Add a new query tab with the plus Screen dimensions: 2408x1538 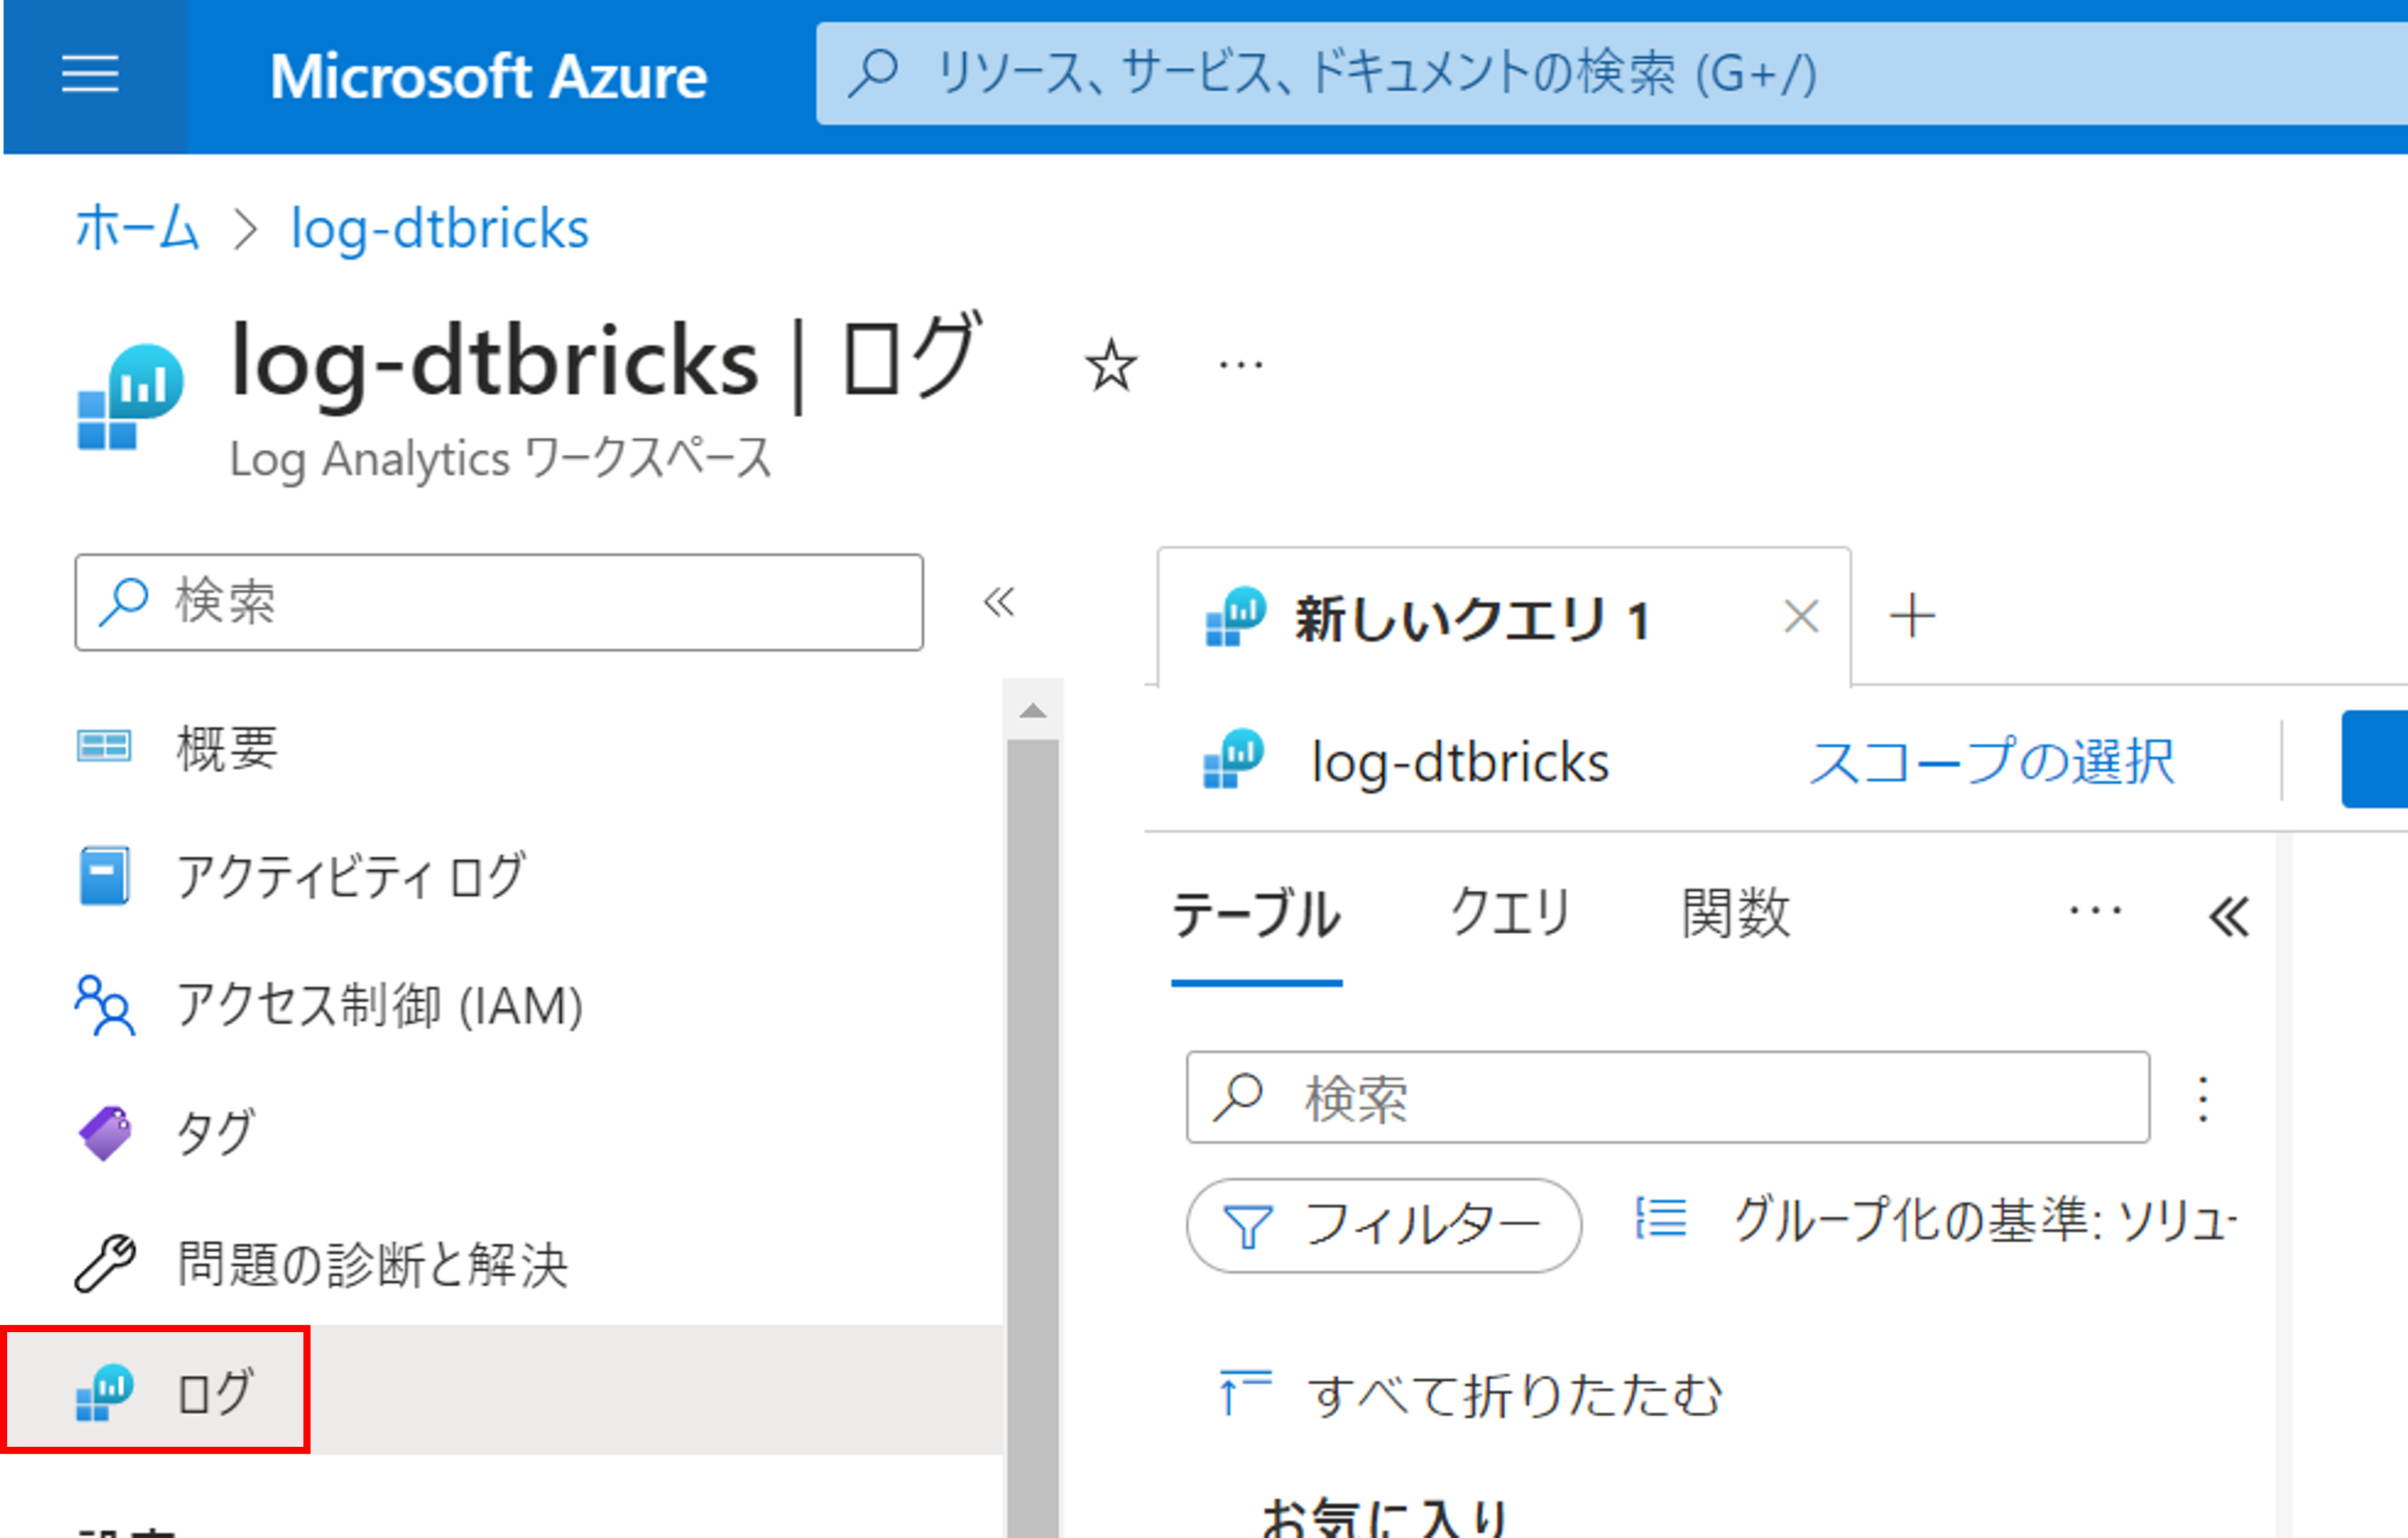1912,616
